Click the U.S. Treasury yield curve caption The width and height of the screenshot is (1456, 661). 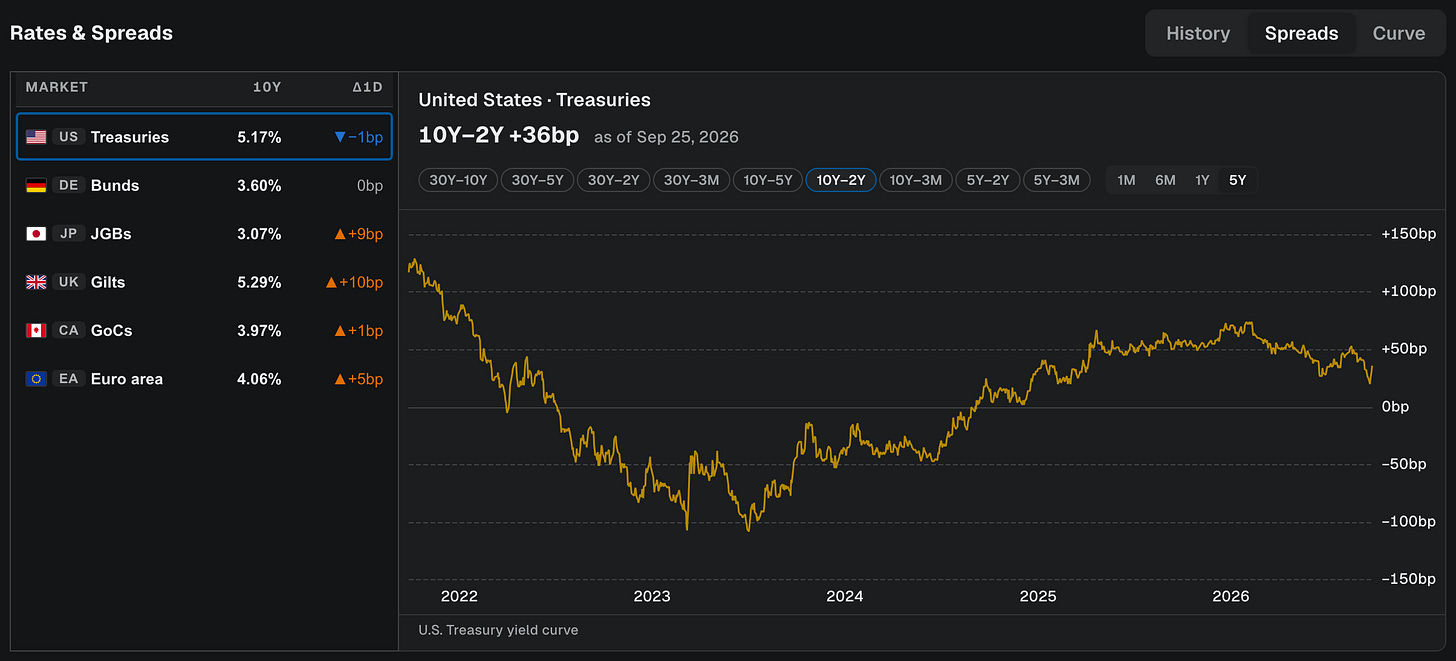(x=498, y=630)
